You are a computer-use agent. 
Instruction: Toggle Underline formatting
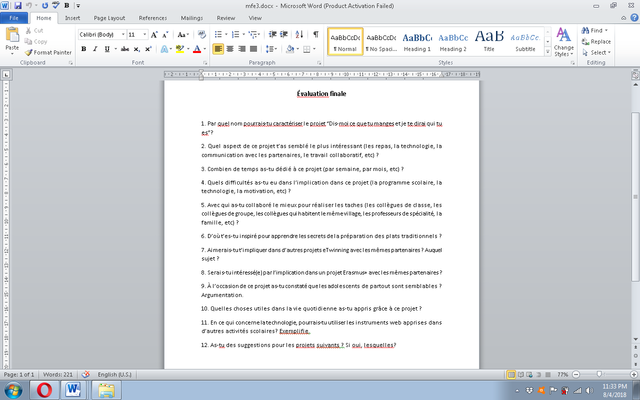coord(107,49)
